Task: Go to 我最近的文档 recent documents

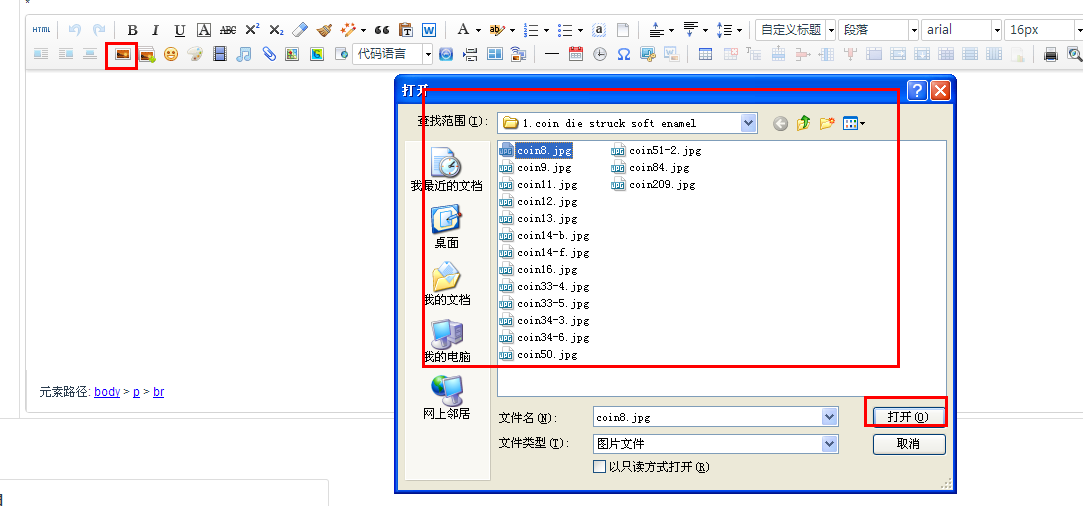Action: (x=446, y=170)
